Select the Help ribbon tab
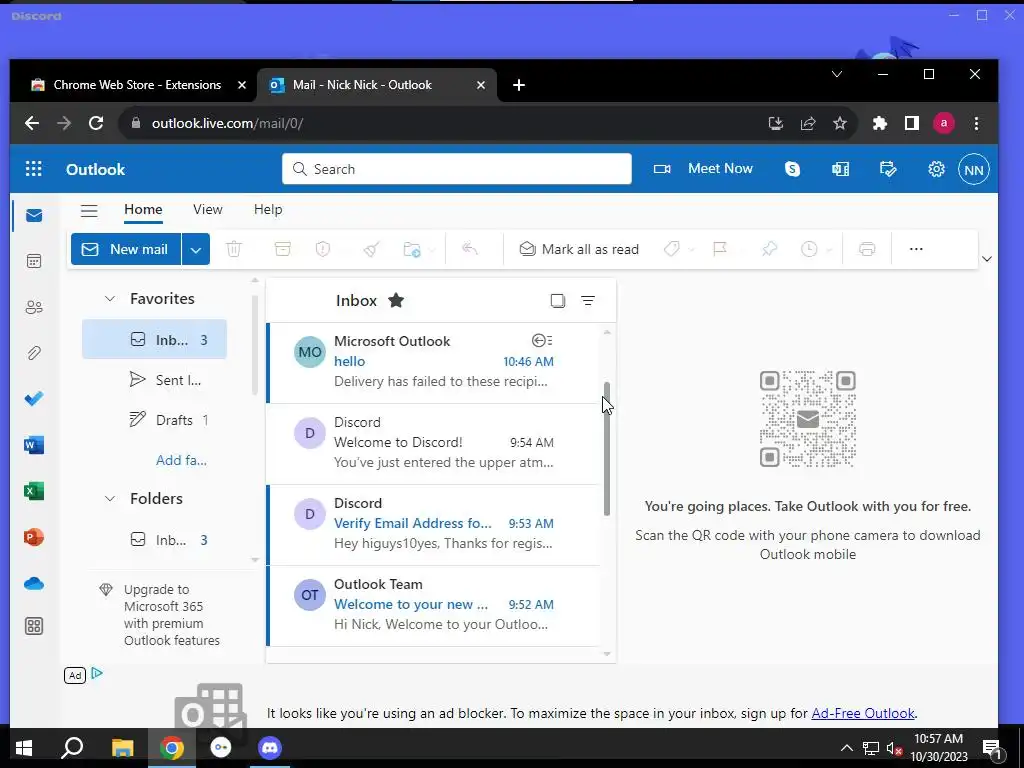1024x768 pixels. [x=268, y=209]
